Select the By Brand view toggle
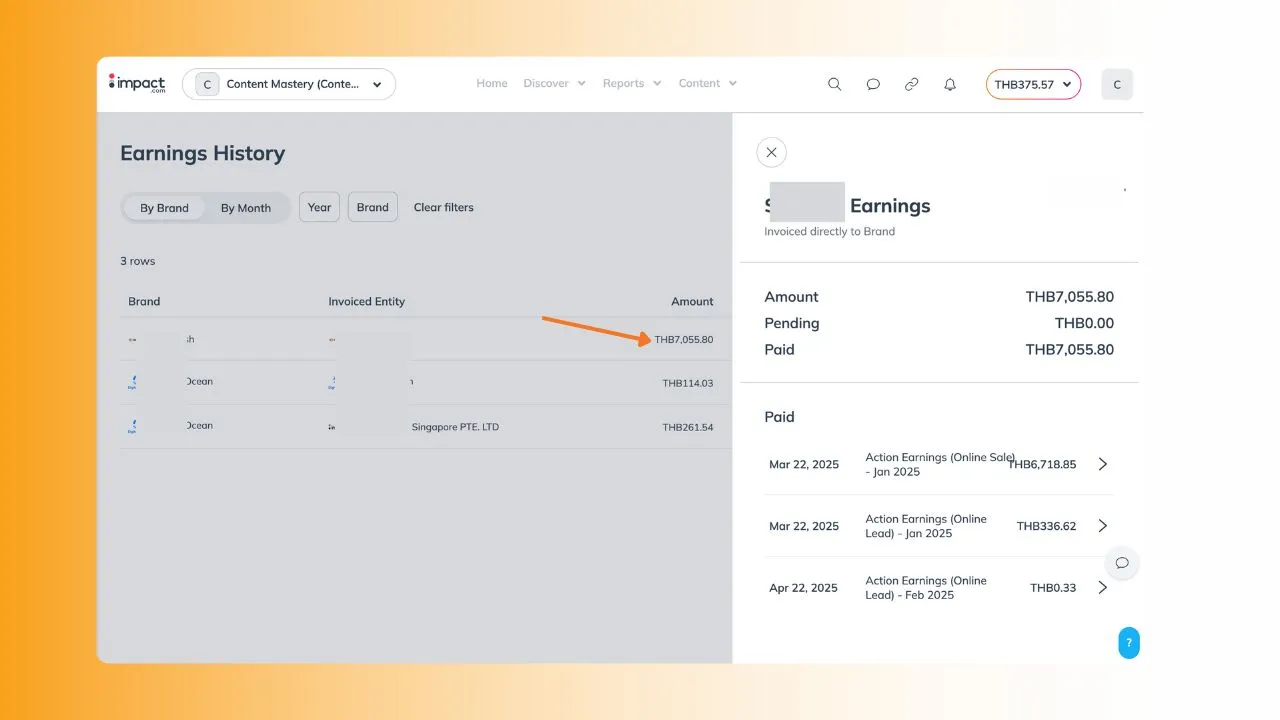 click(164, 208)
